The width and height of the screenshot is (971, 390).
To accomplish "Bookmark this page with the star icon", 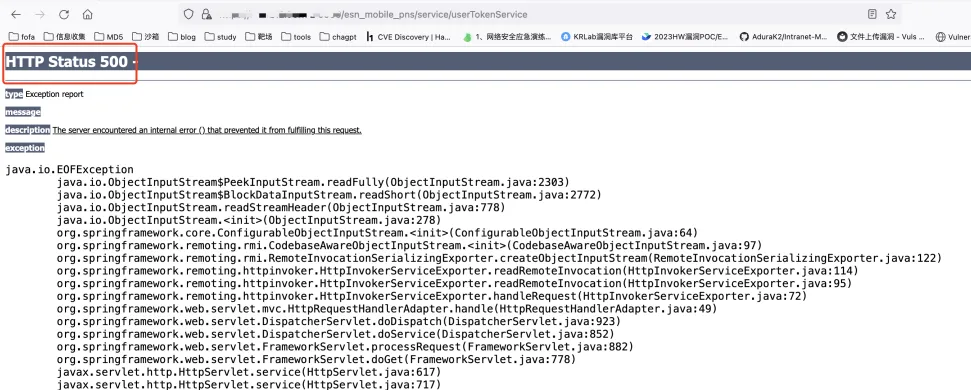I will tap(890, 14).
